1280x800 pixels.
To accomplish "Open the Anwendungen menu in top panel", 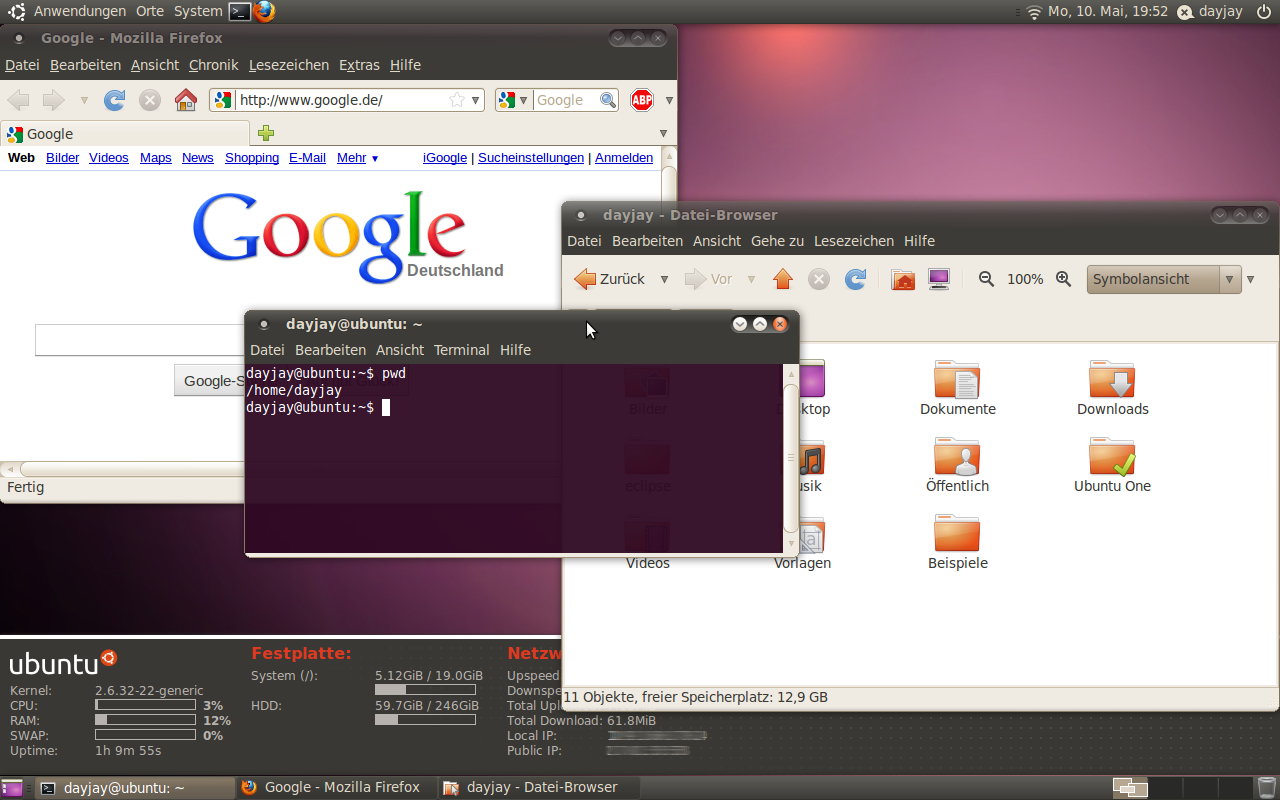I will (x=80, y=11).
